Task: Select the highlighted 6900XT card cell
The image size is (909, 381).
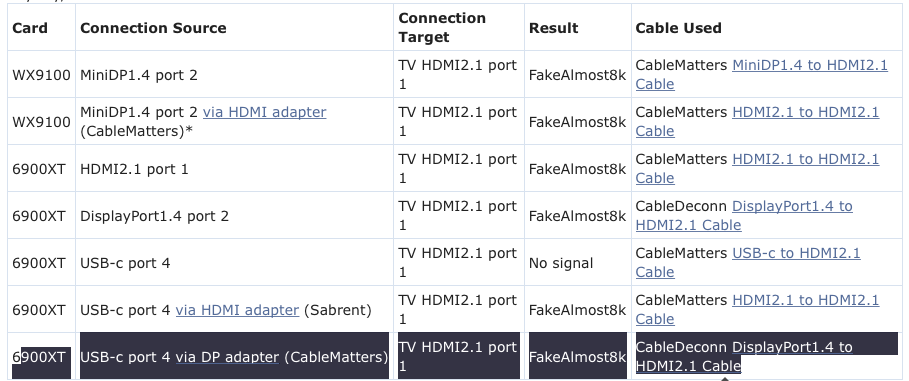Action: point(41,357)
